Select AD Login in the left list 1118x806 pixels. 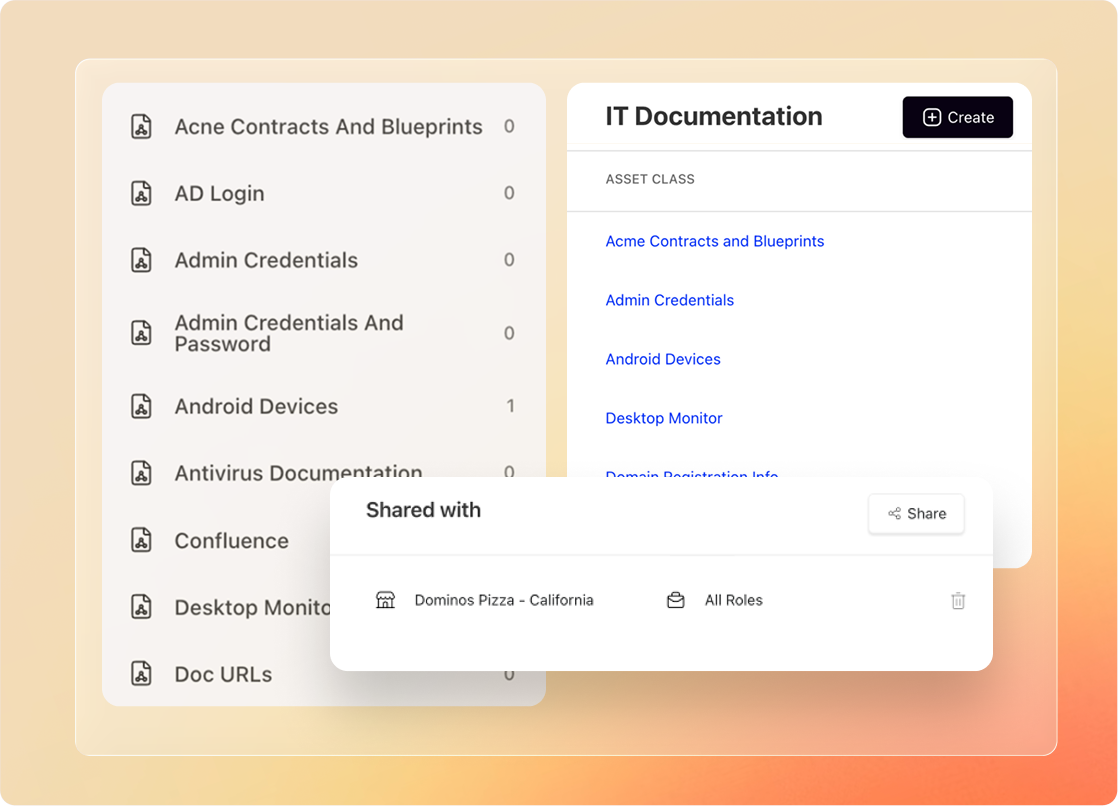pos(219,193)
